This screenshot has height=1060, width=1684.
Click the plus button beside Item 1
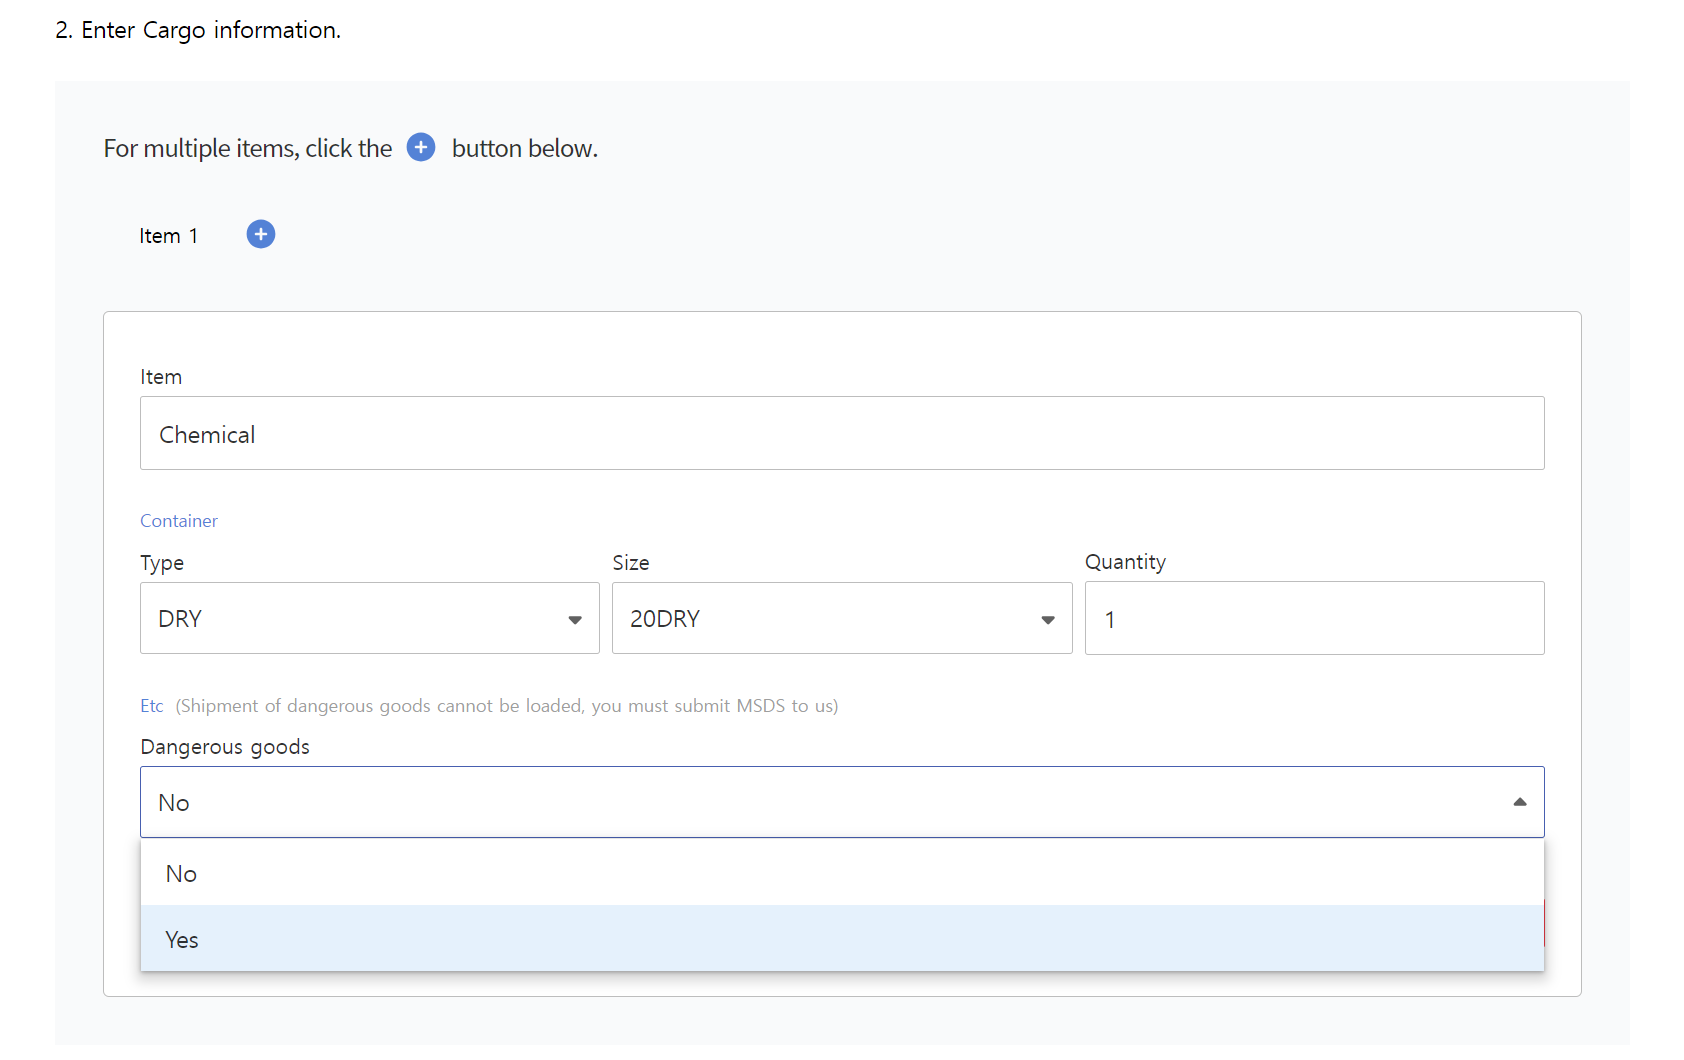pyautogui.click(x=261, y=234)
